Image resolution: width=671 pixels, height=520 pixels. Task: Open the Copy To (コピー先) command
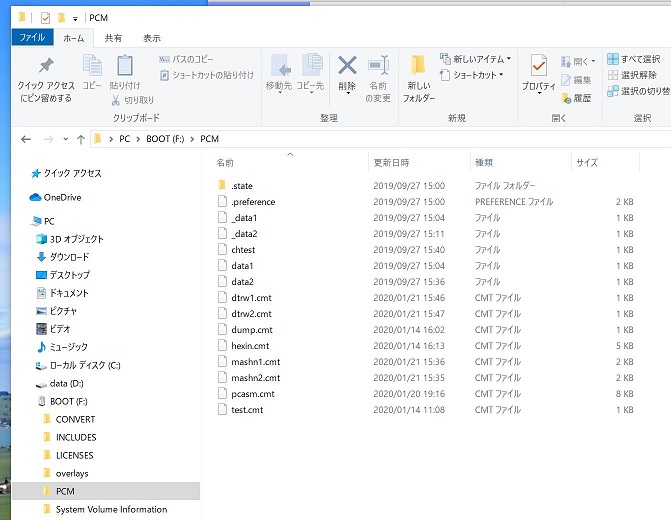click(311, 73)
